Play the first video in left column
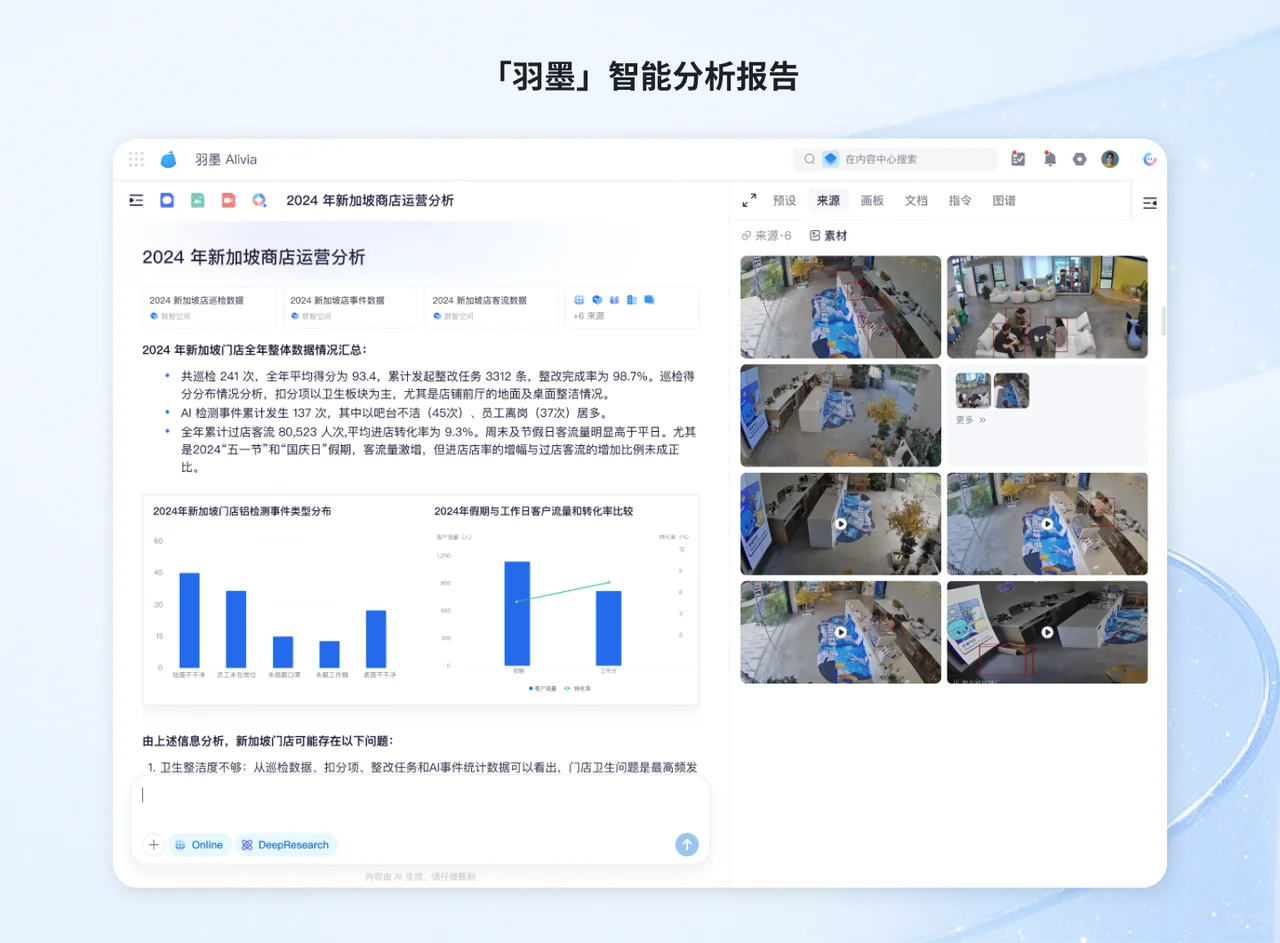Image resolution: width=1280 pixels, height=943 pixels. click(841, 523)
